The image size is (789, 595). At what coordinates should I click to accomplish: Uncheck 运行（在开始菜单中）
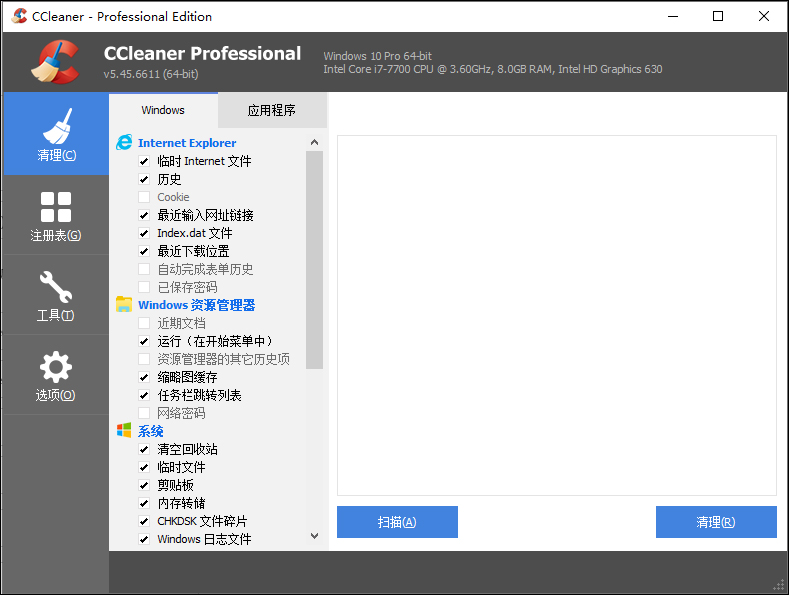tap(144, 341)
